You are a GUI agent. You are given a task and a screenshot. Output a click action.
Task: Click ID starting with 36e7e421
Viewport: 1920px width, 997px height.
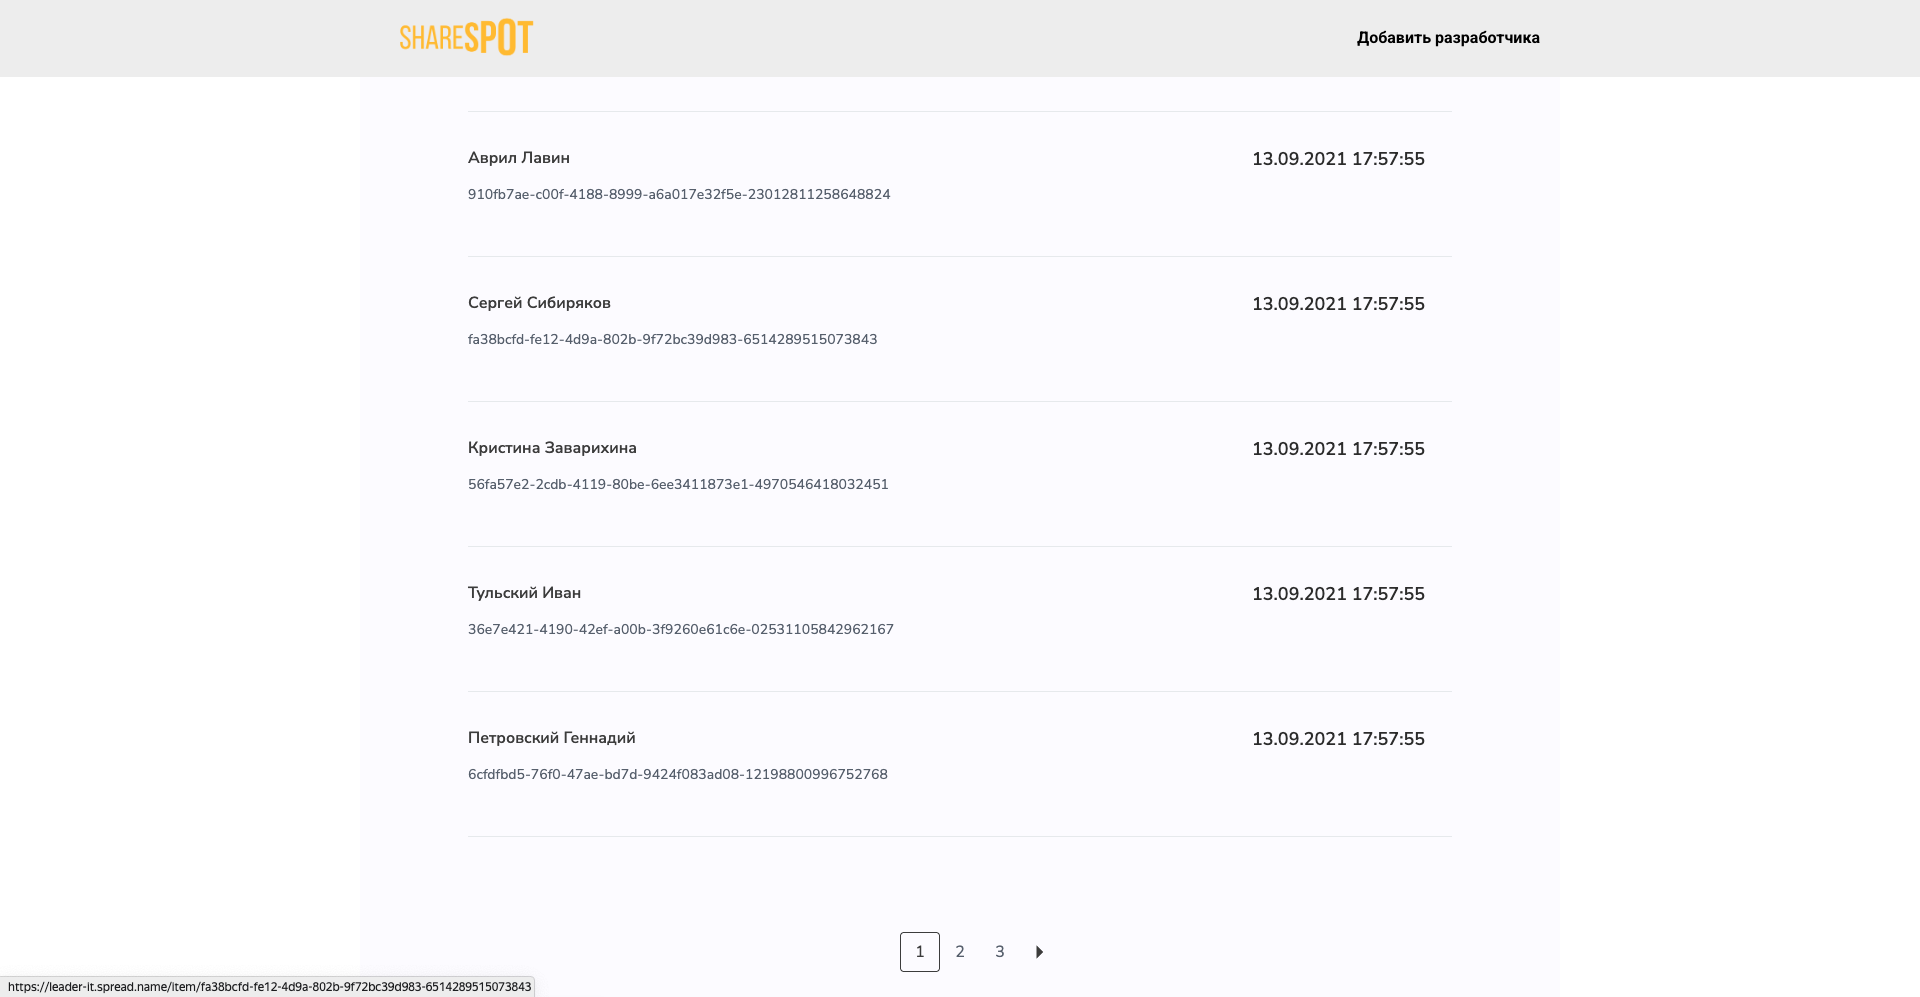(681, 630)
